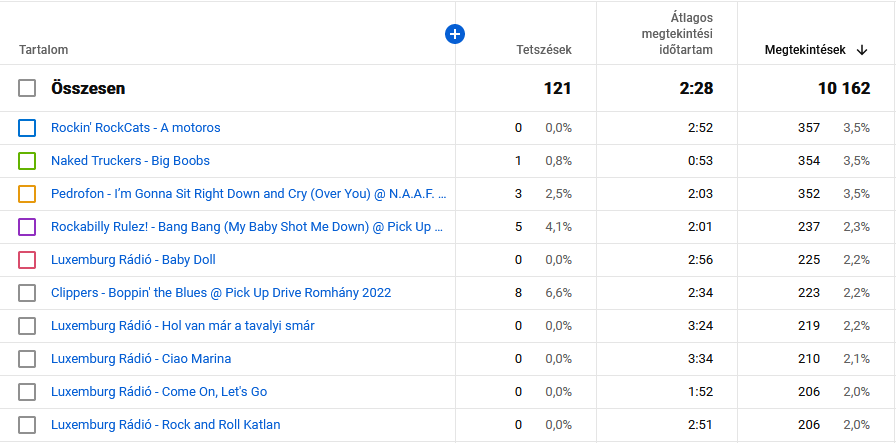Image resolution: width=896 pixels, height=443 pixels.
Task: Click the sort arrow beside Megtekintések
Action: (862, 50)
